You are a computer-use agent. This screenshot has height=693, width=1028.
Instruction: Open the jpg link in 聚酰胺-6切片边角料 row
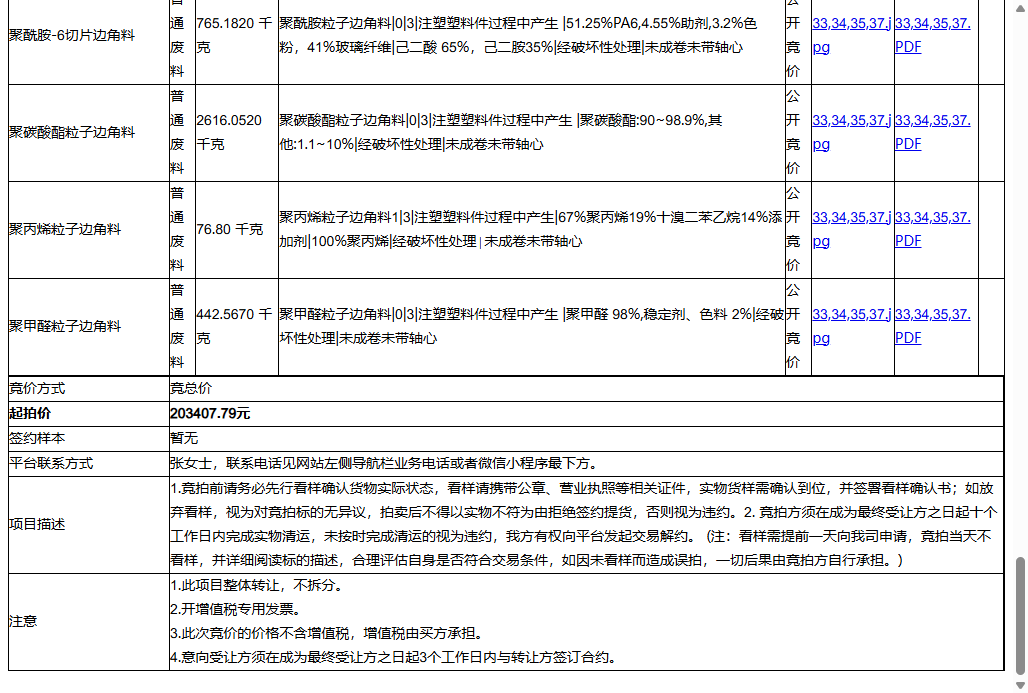coord(852,35)
